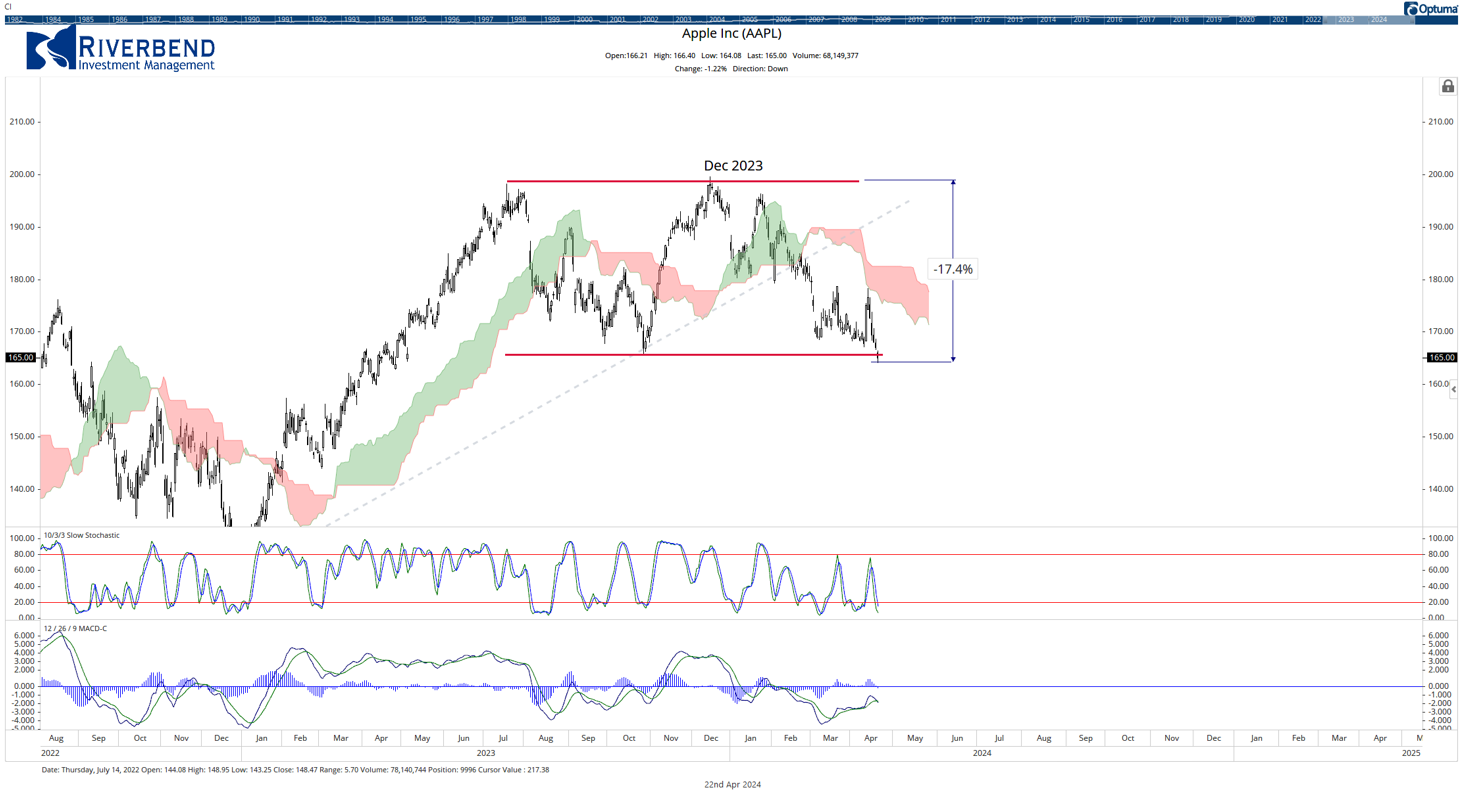Select the lower red support line near 165
1467x792 pixels.
[694, 355]
